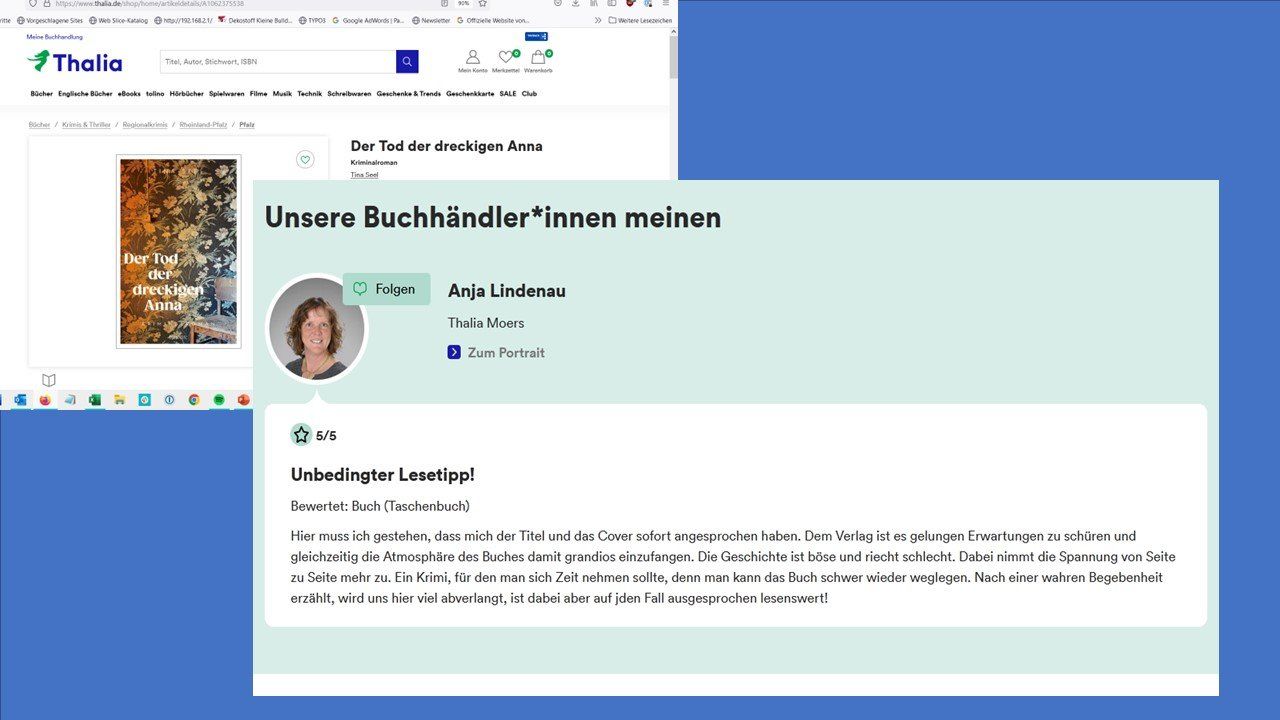Open Google AdWords bookmark
The width and height of the screenshot is (1280, 720).
[368, 20]
